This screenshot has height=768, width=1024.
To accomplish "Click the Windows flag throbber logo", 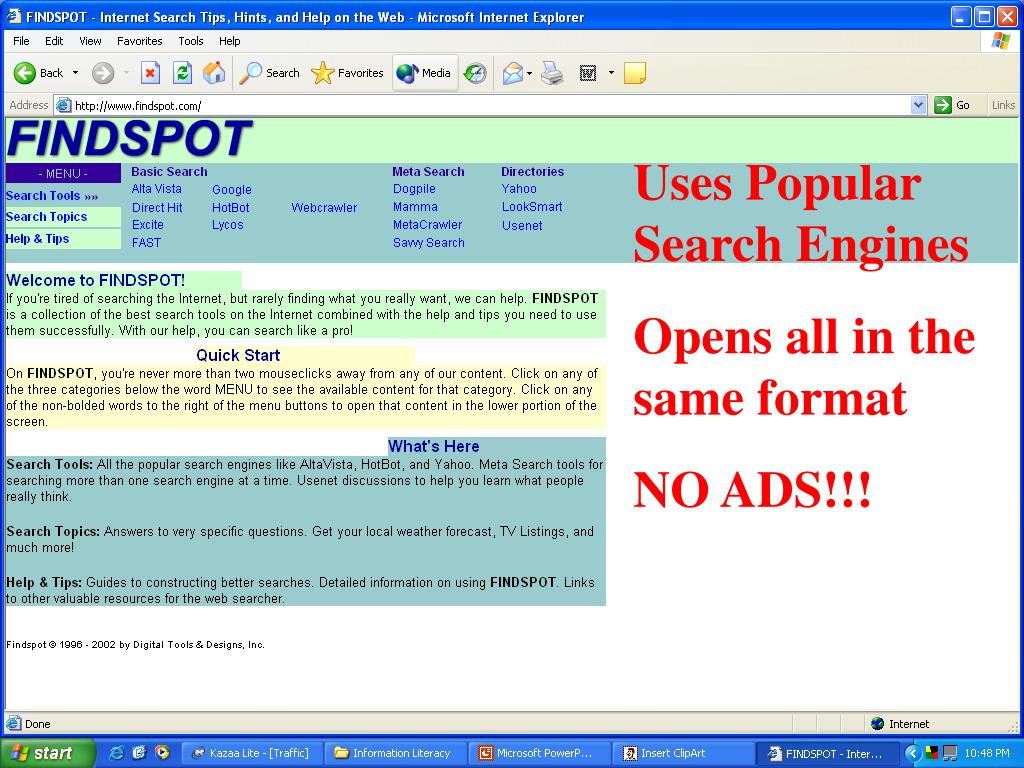I will coord(1000,41).
